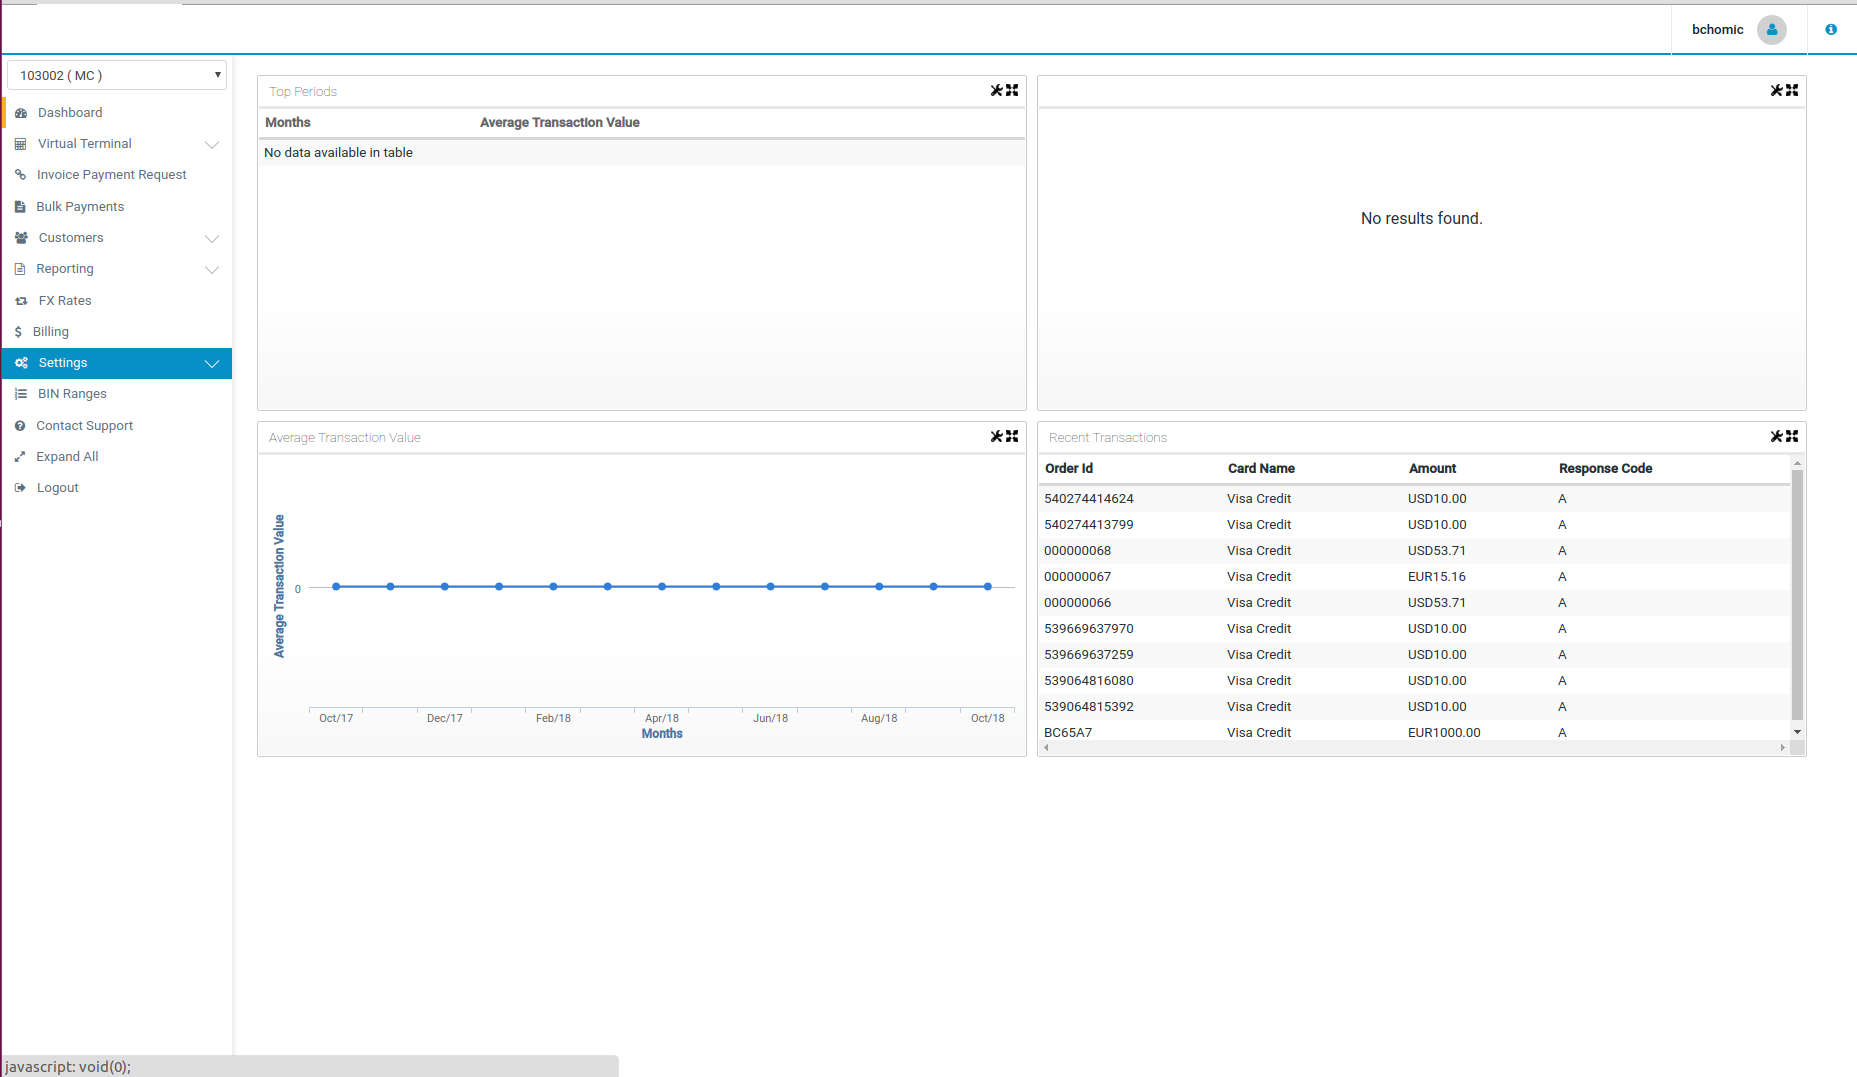Maximize the Recent Transactions panel
Screen dimensions: 1857x1077
click(x=1792, y=436)
